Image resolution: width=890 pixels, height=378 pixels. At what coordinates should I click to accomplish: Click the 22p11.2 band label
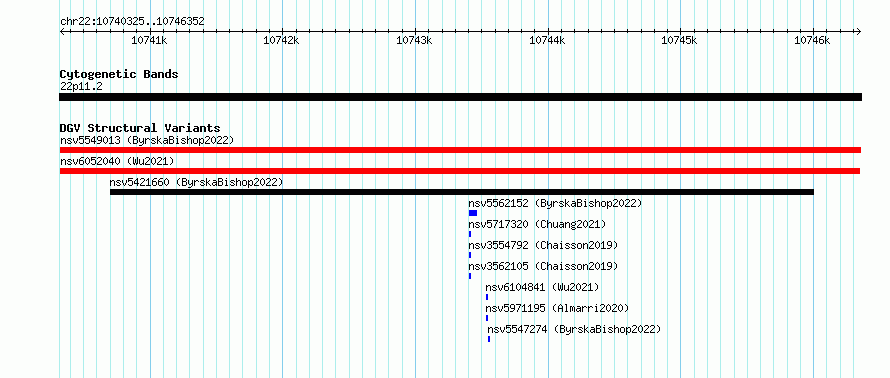(x=81, y=86)
